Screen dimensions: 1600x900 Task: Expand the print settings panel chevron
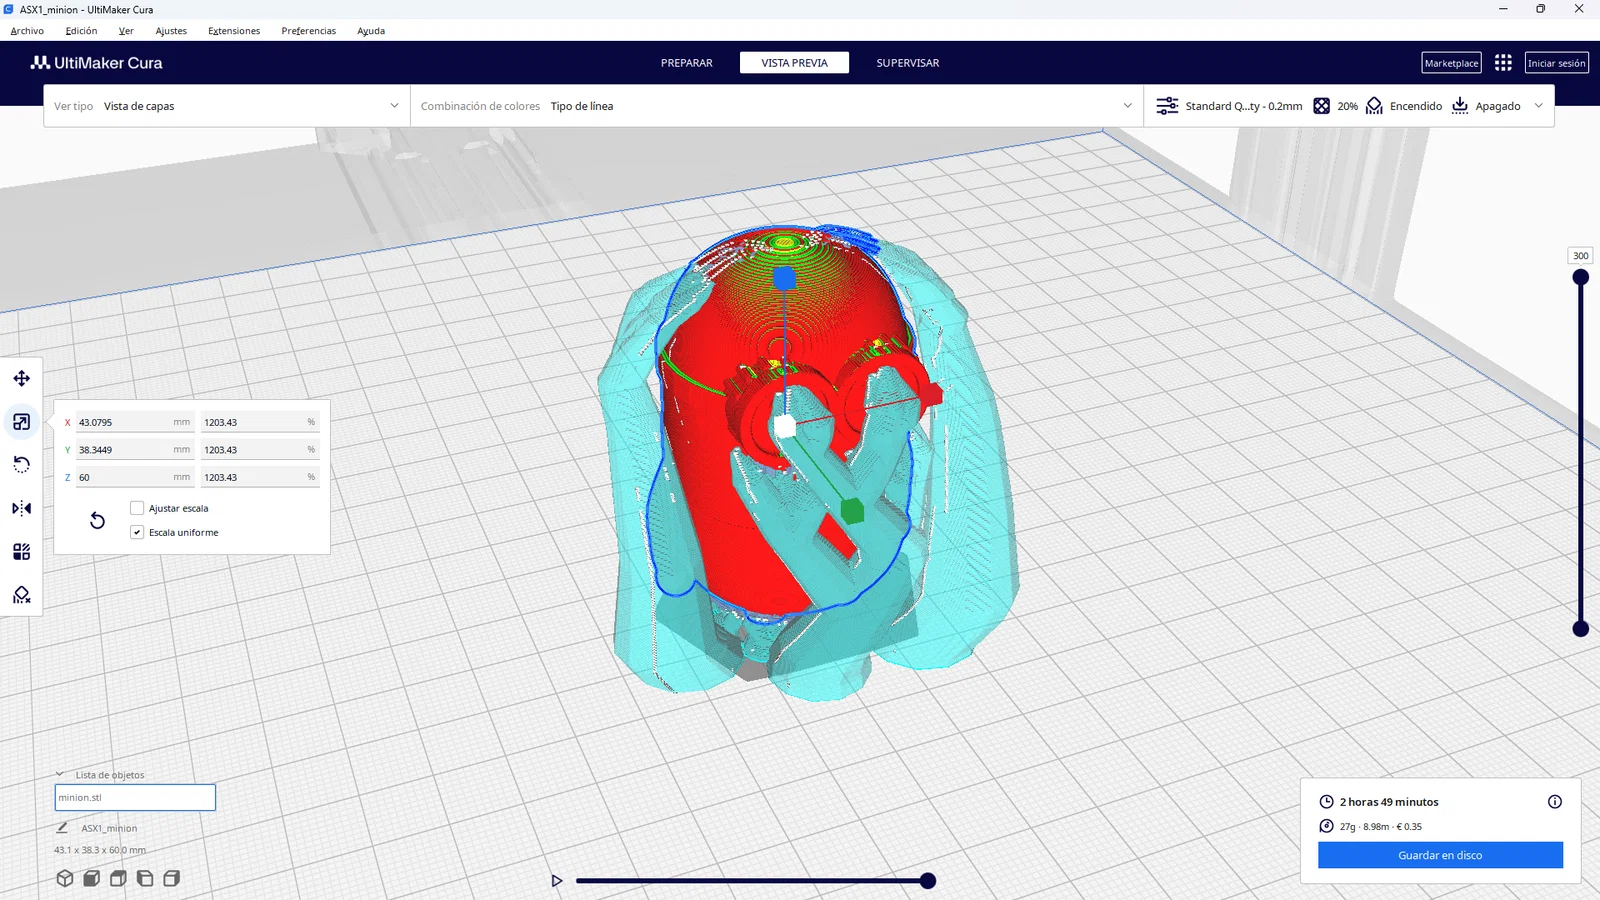coord(1538,106)
